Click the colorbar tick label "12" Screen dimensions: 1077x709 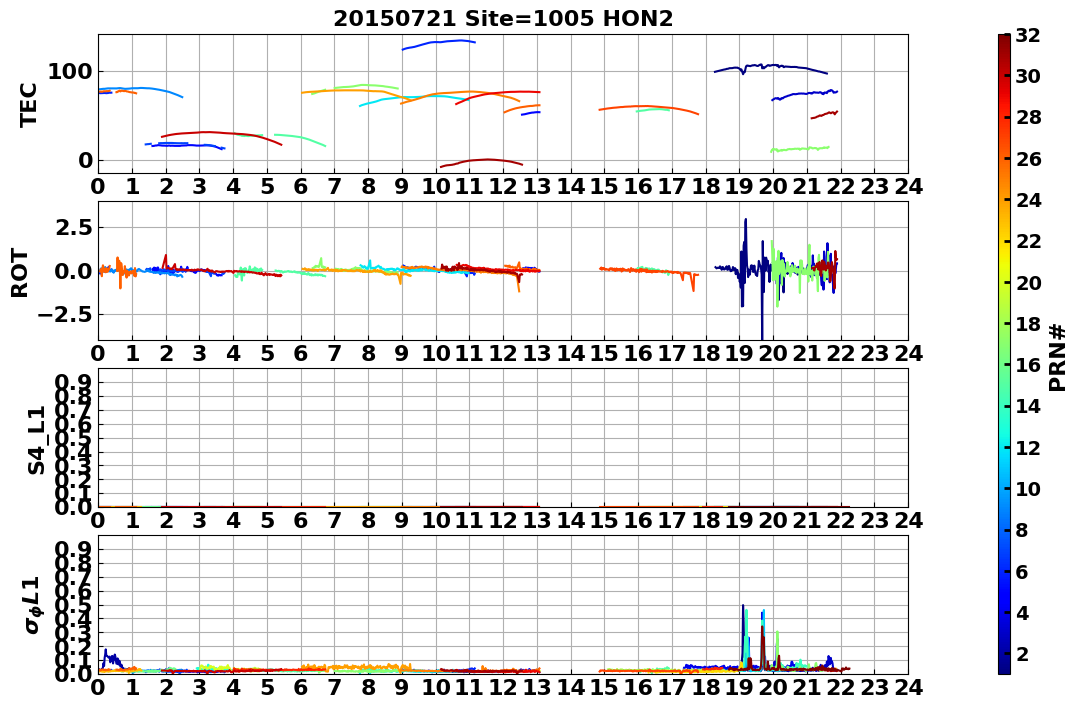(x=1028, y=447)
